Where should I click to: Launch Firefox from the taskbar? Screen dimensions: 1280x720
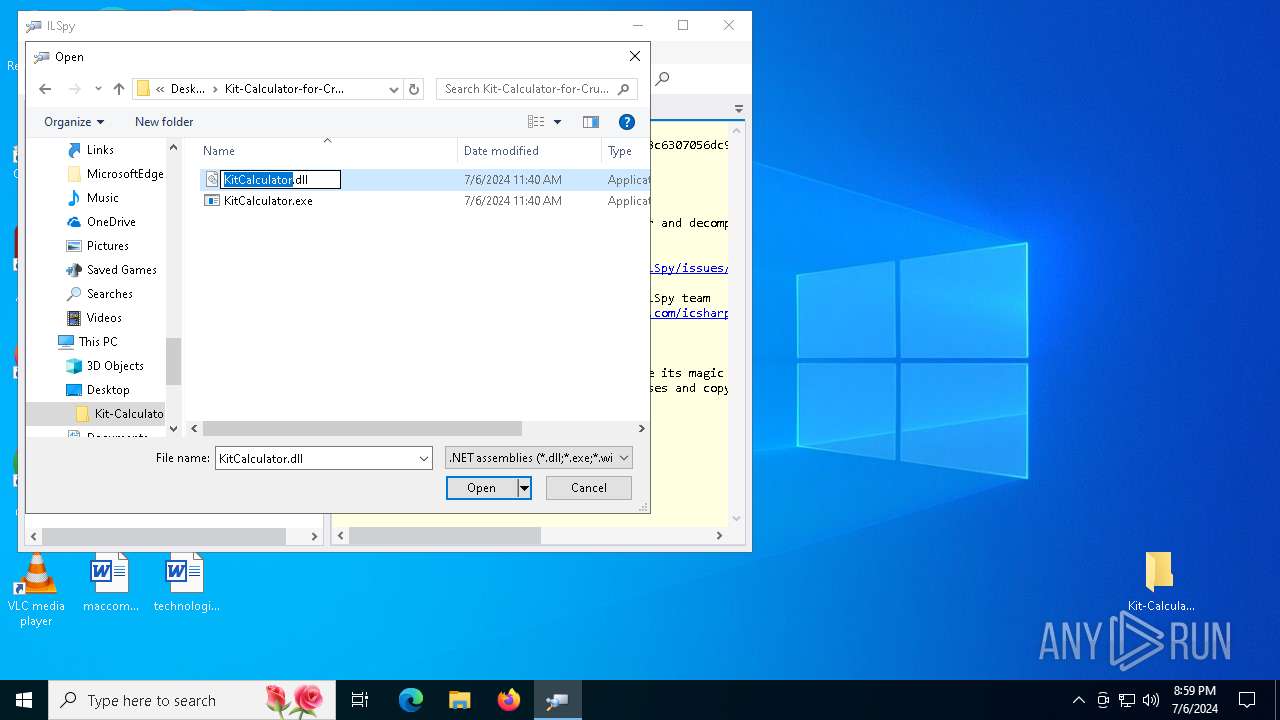(x=508, y=700)
